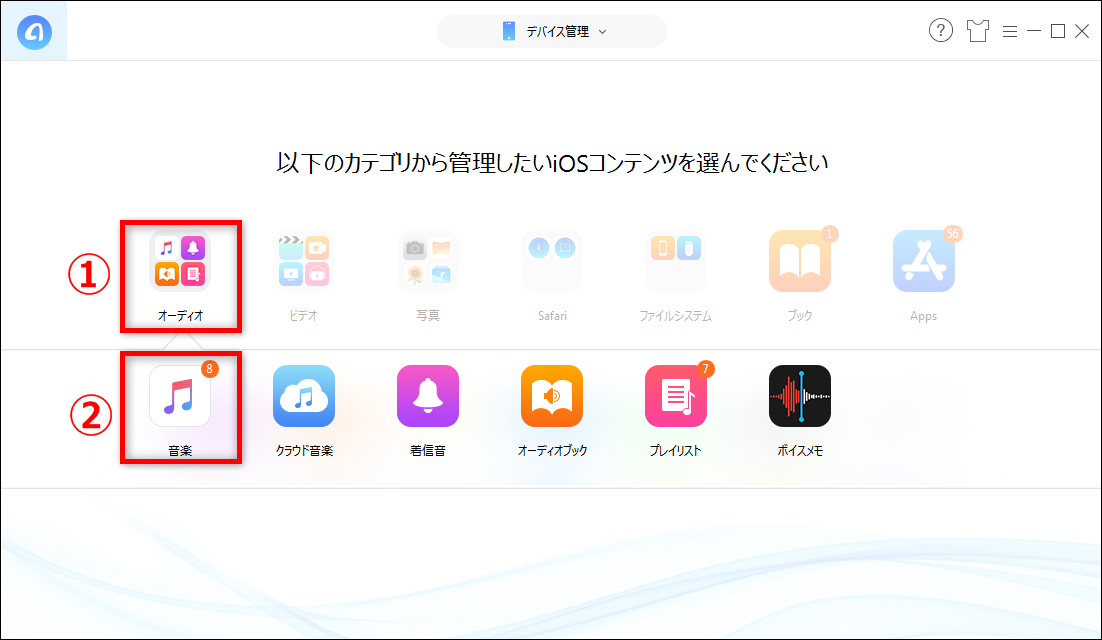
Task: Select the ボイスメモ (Voice Memo) icon
Action: pos(799,396)
